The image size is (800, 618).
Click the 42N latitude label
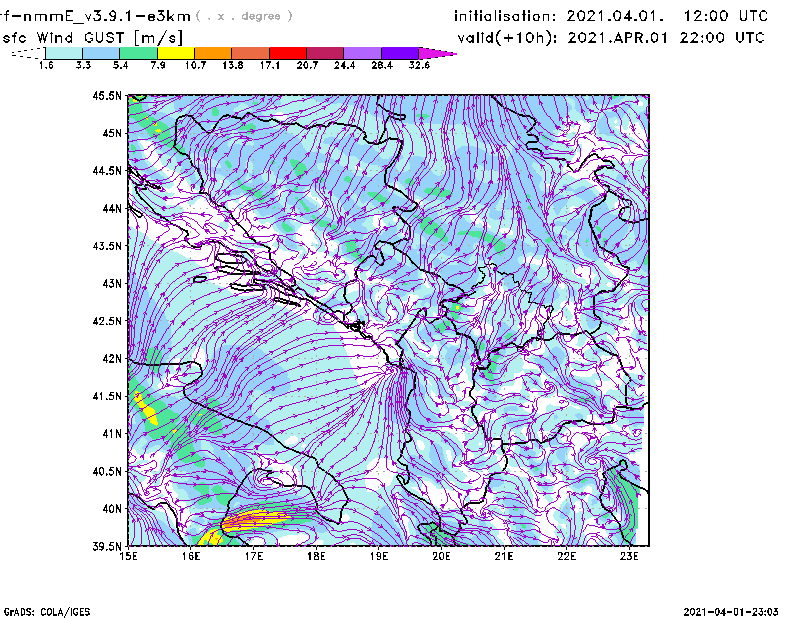click(x=112, y=359)
